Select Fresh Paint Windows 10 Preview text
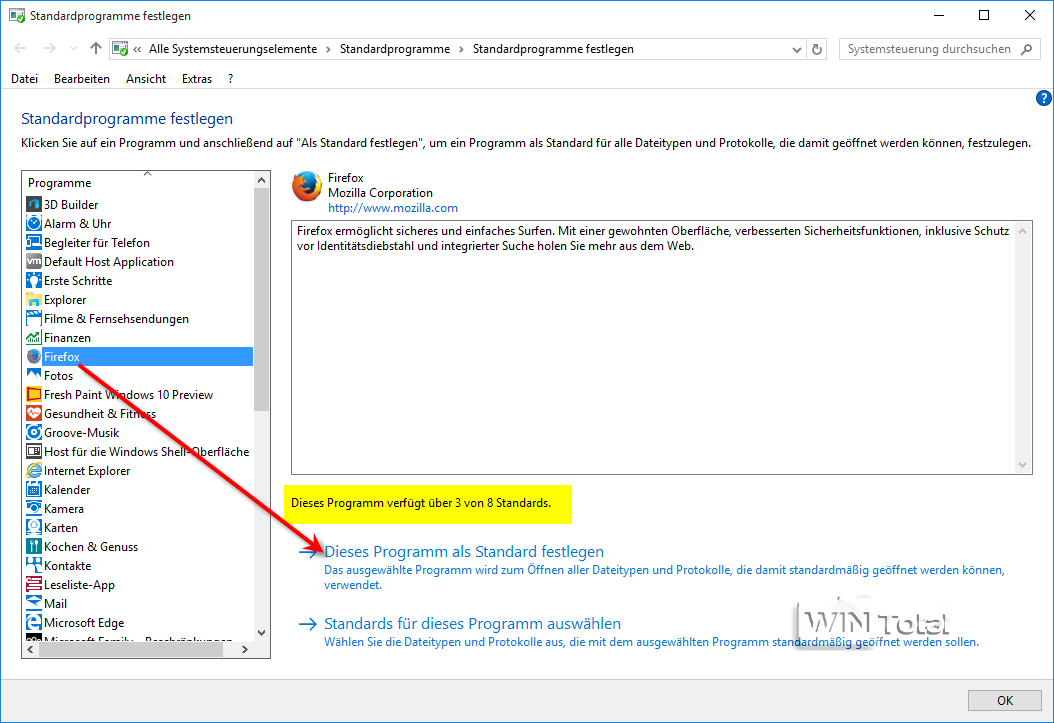 (128, 394)
